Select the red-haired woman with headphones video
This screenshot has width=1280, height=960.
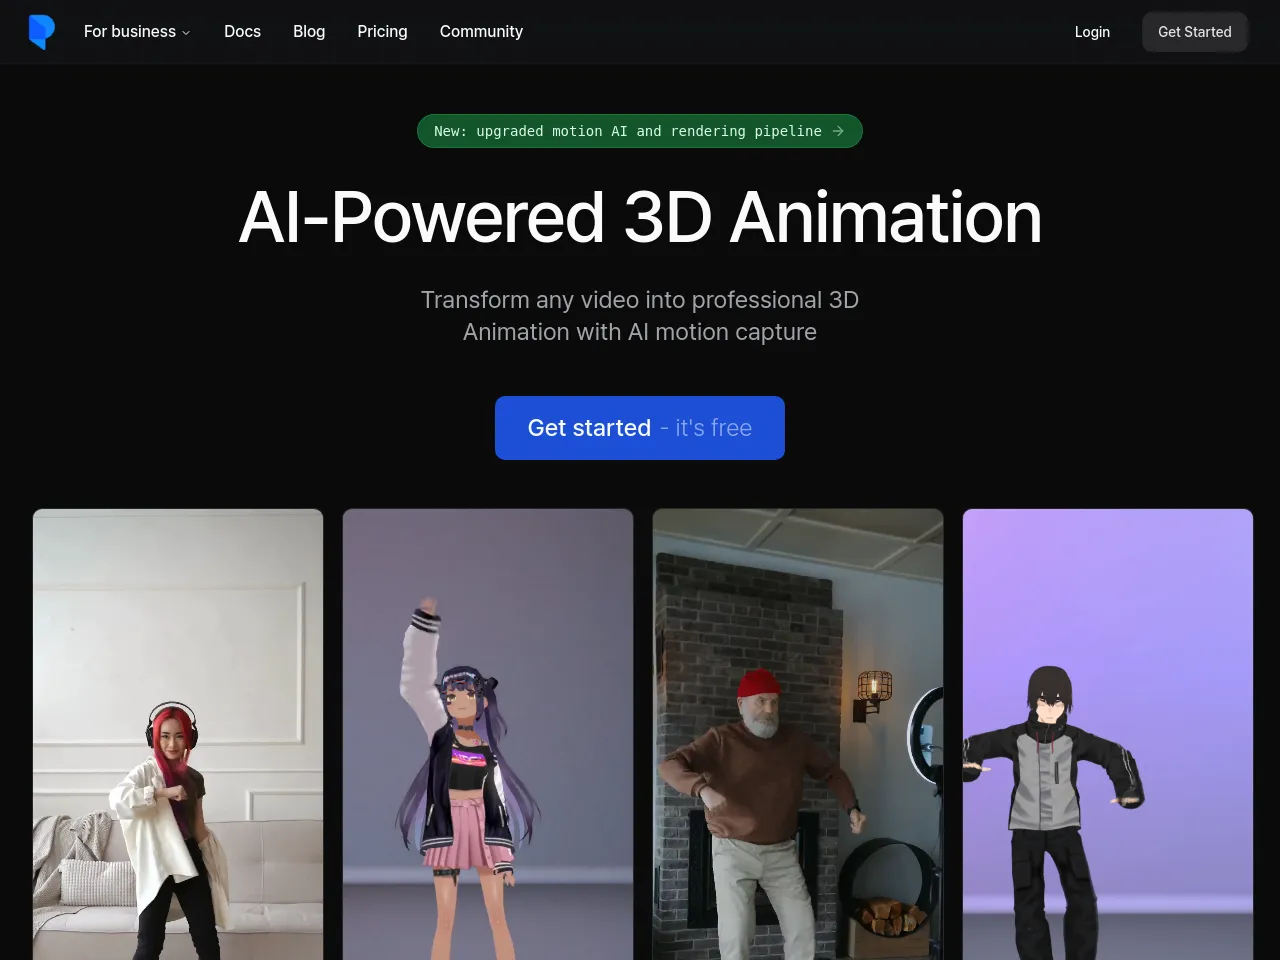pyautogui.click(x=178, y=734)
